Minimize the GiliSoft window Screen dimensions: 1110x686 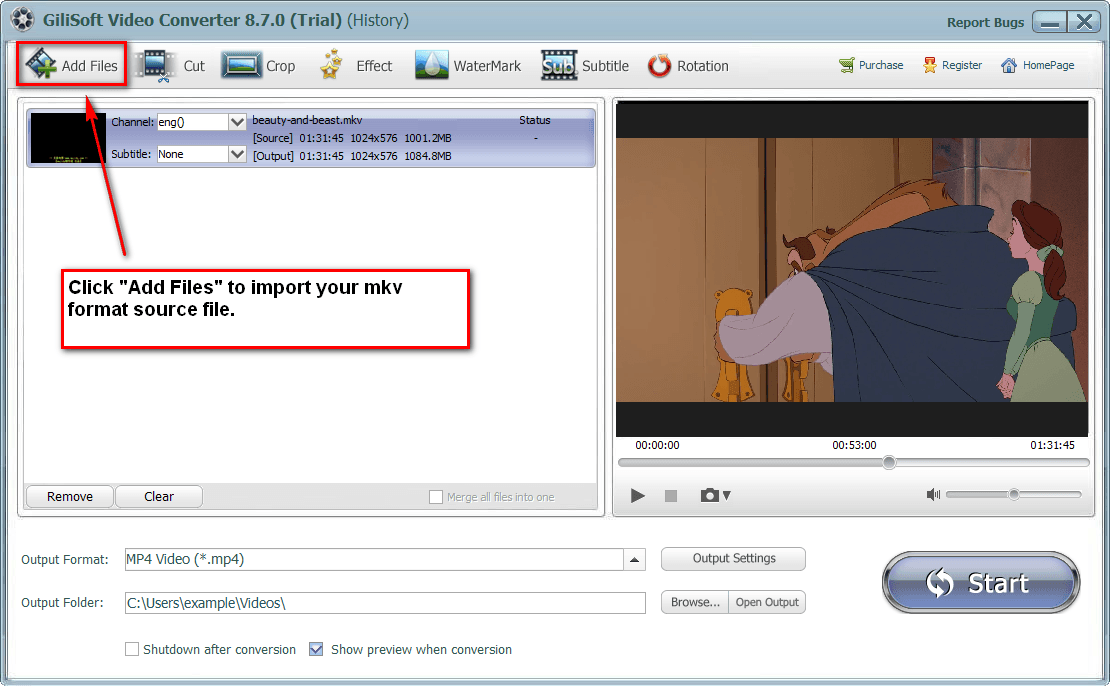1049,22
